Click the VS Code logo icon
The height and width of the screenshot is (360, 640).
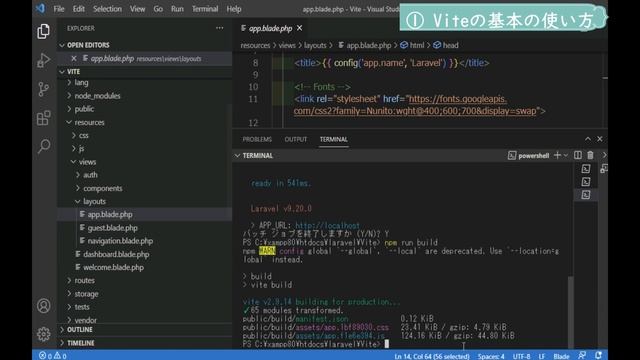40,8
